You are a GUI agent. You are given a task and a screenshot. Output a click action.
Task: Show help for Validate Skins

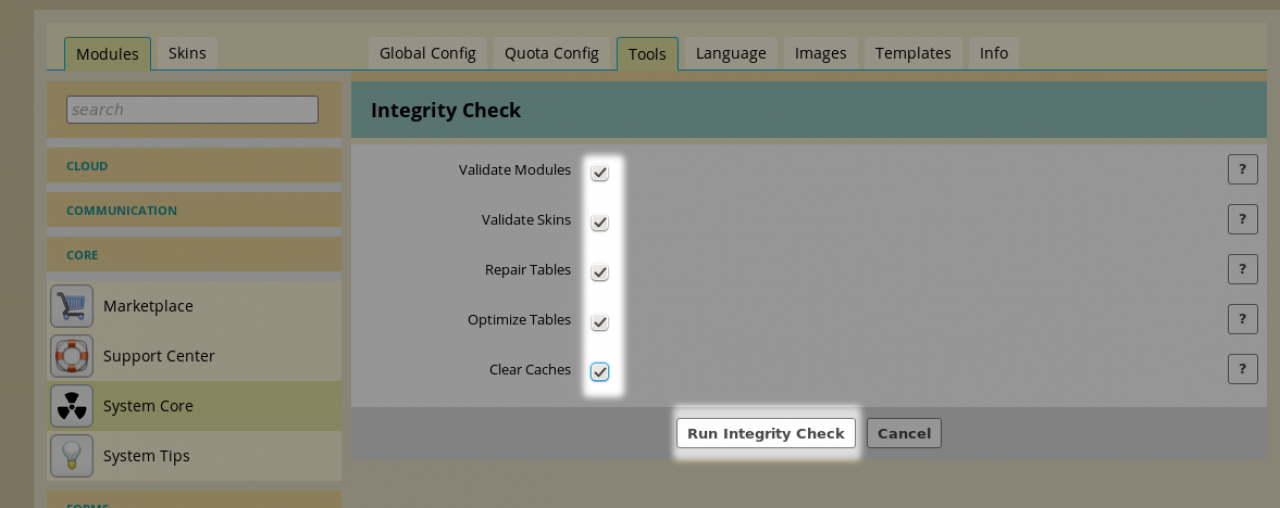click(x=1242, y=220)
